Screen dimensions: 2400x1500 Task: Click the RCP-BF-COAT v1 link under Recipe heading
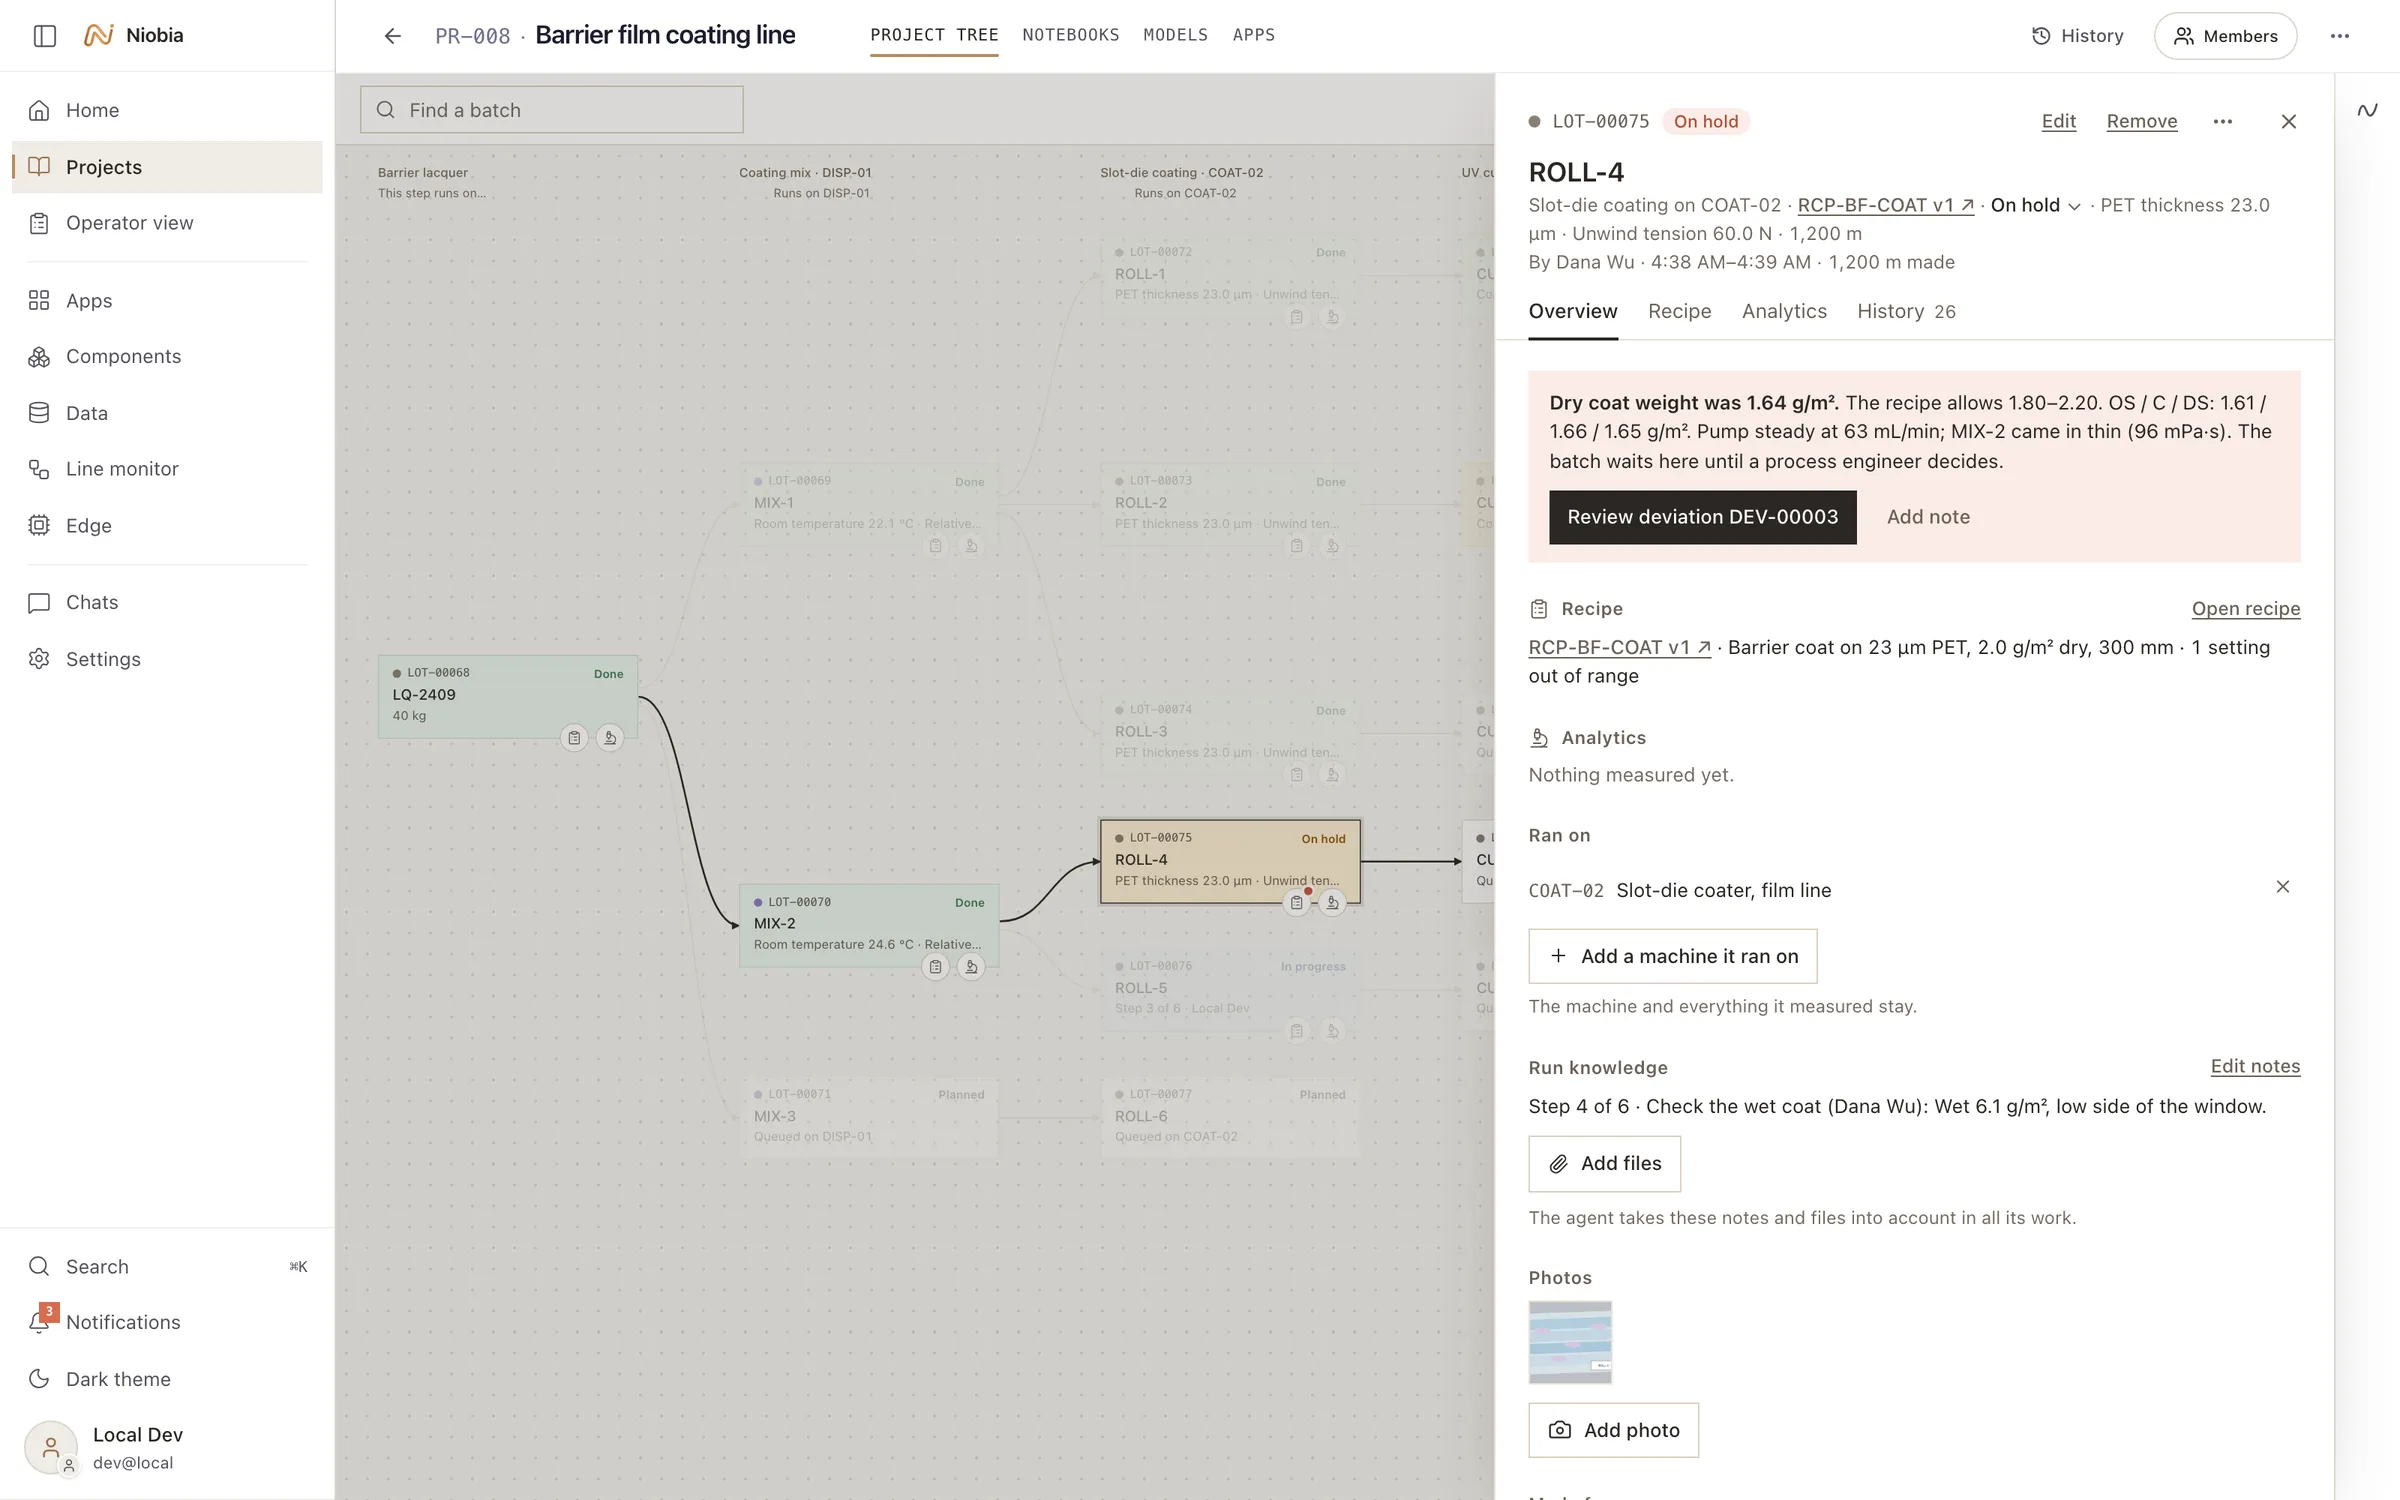tap(1619, 648)
